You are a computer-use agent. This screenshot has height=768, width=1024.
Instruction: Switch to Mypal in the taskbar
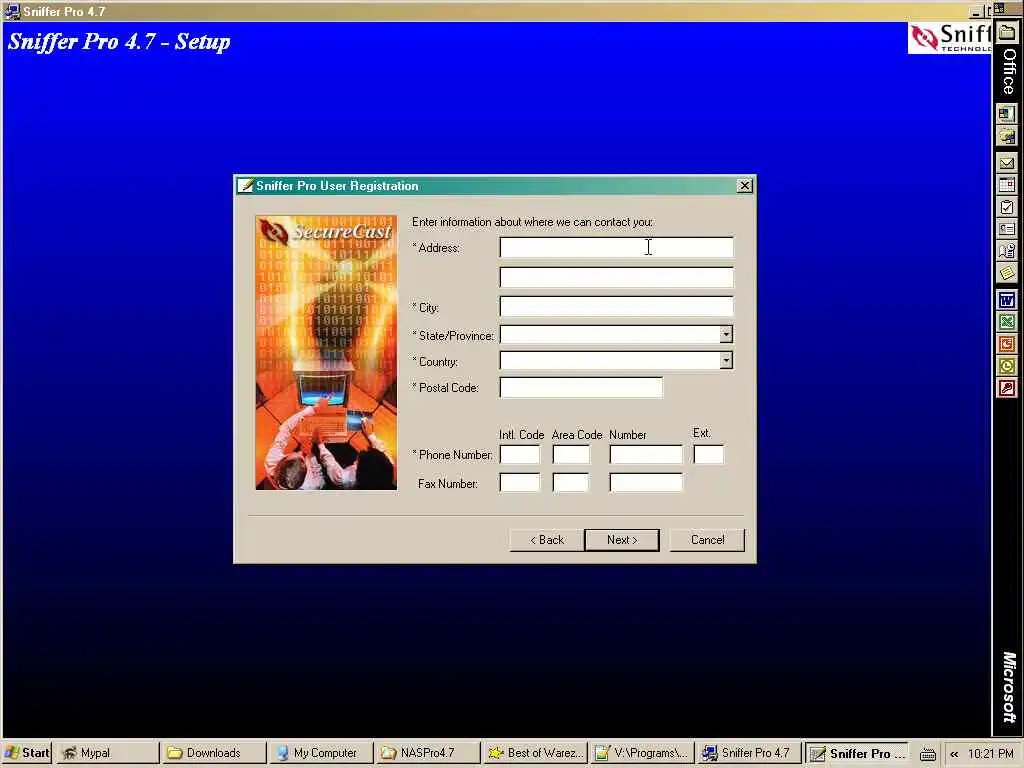point(106,753)
